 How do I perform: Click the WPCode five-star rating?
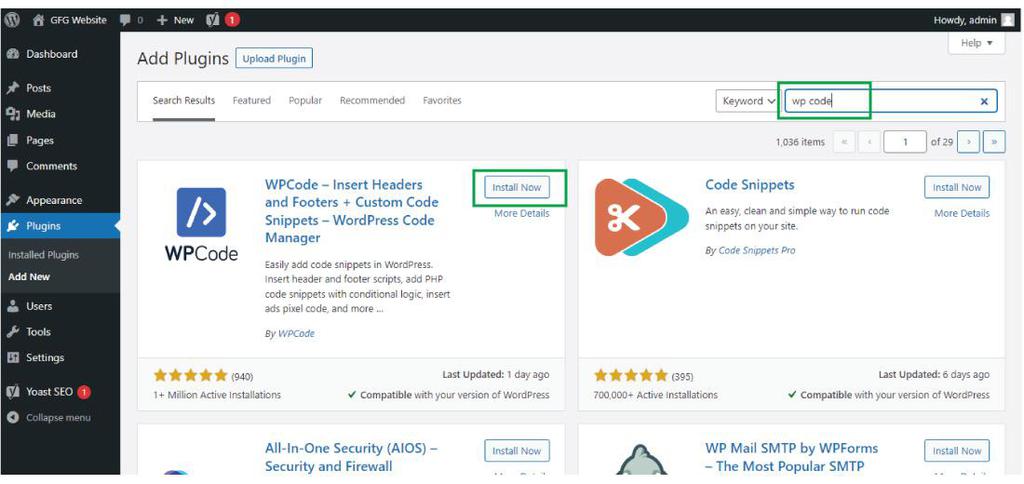191,376
